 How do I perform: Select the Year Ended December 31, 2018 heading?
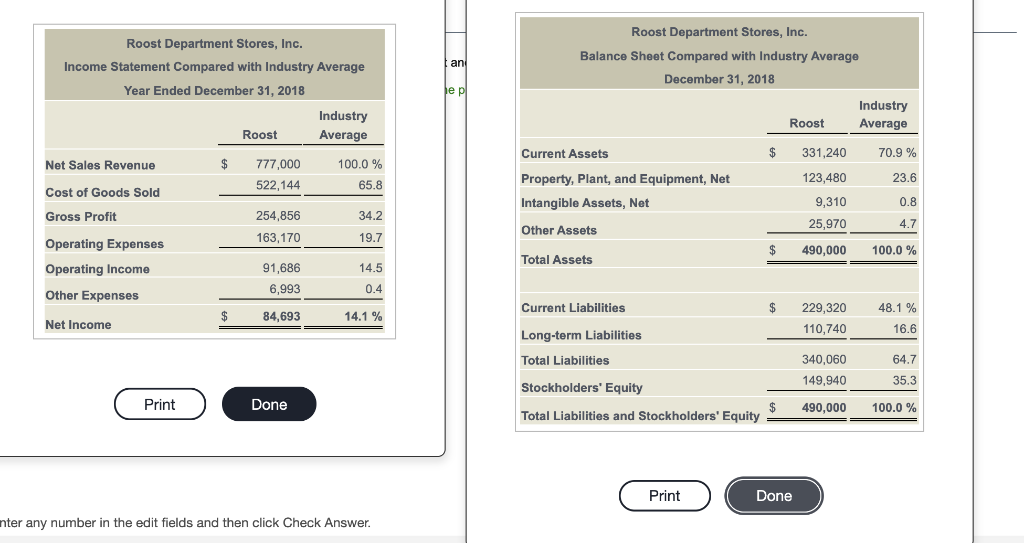(214, 90)
